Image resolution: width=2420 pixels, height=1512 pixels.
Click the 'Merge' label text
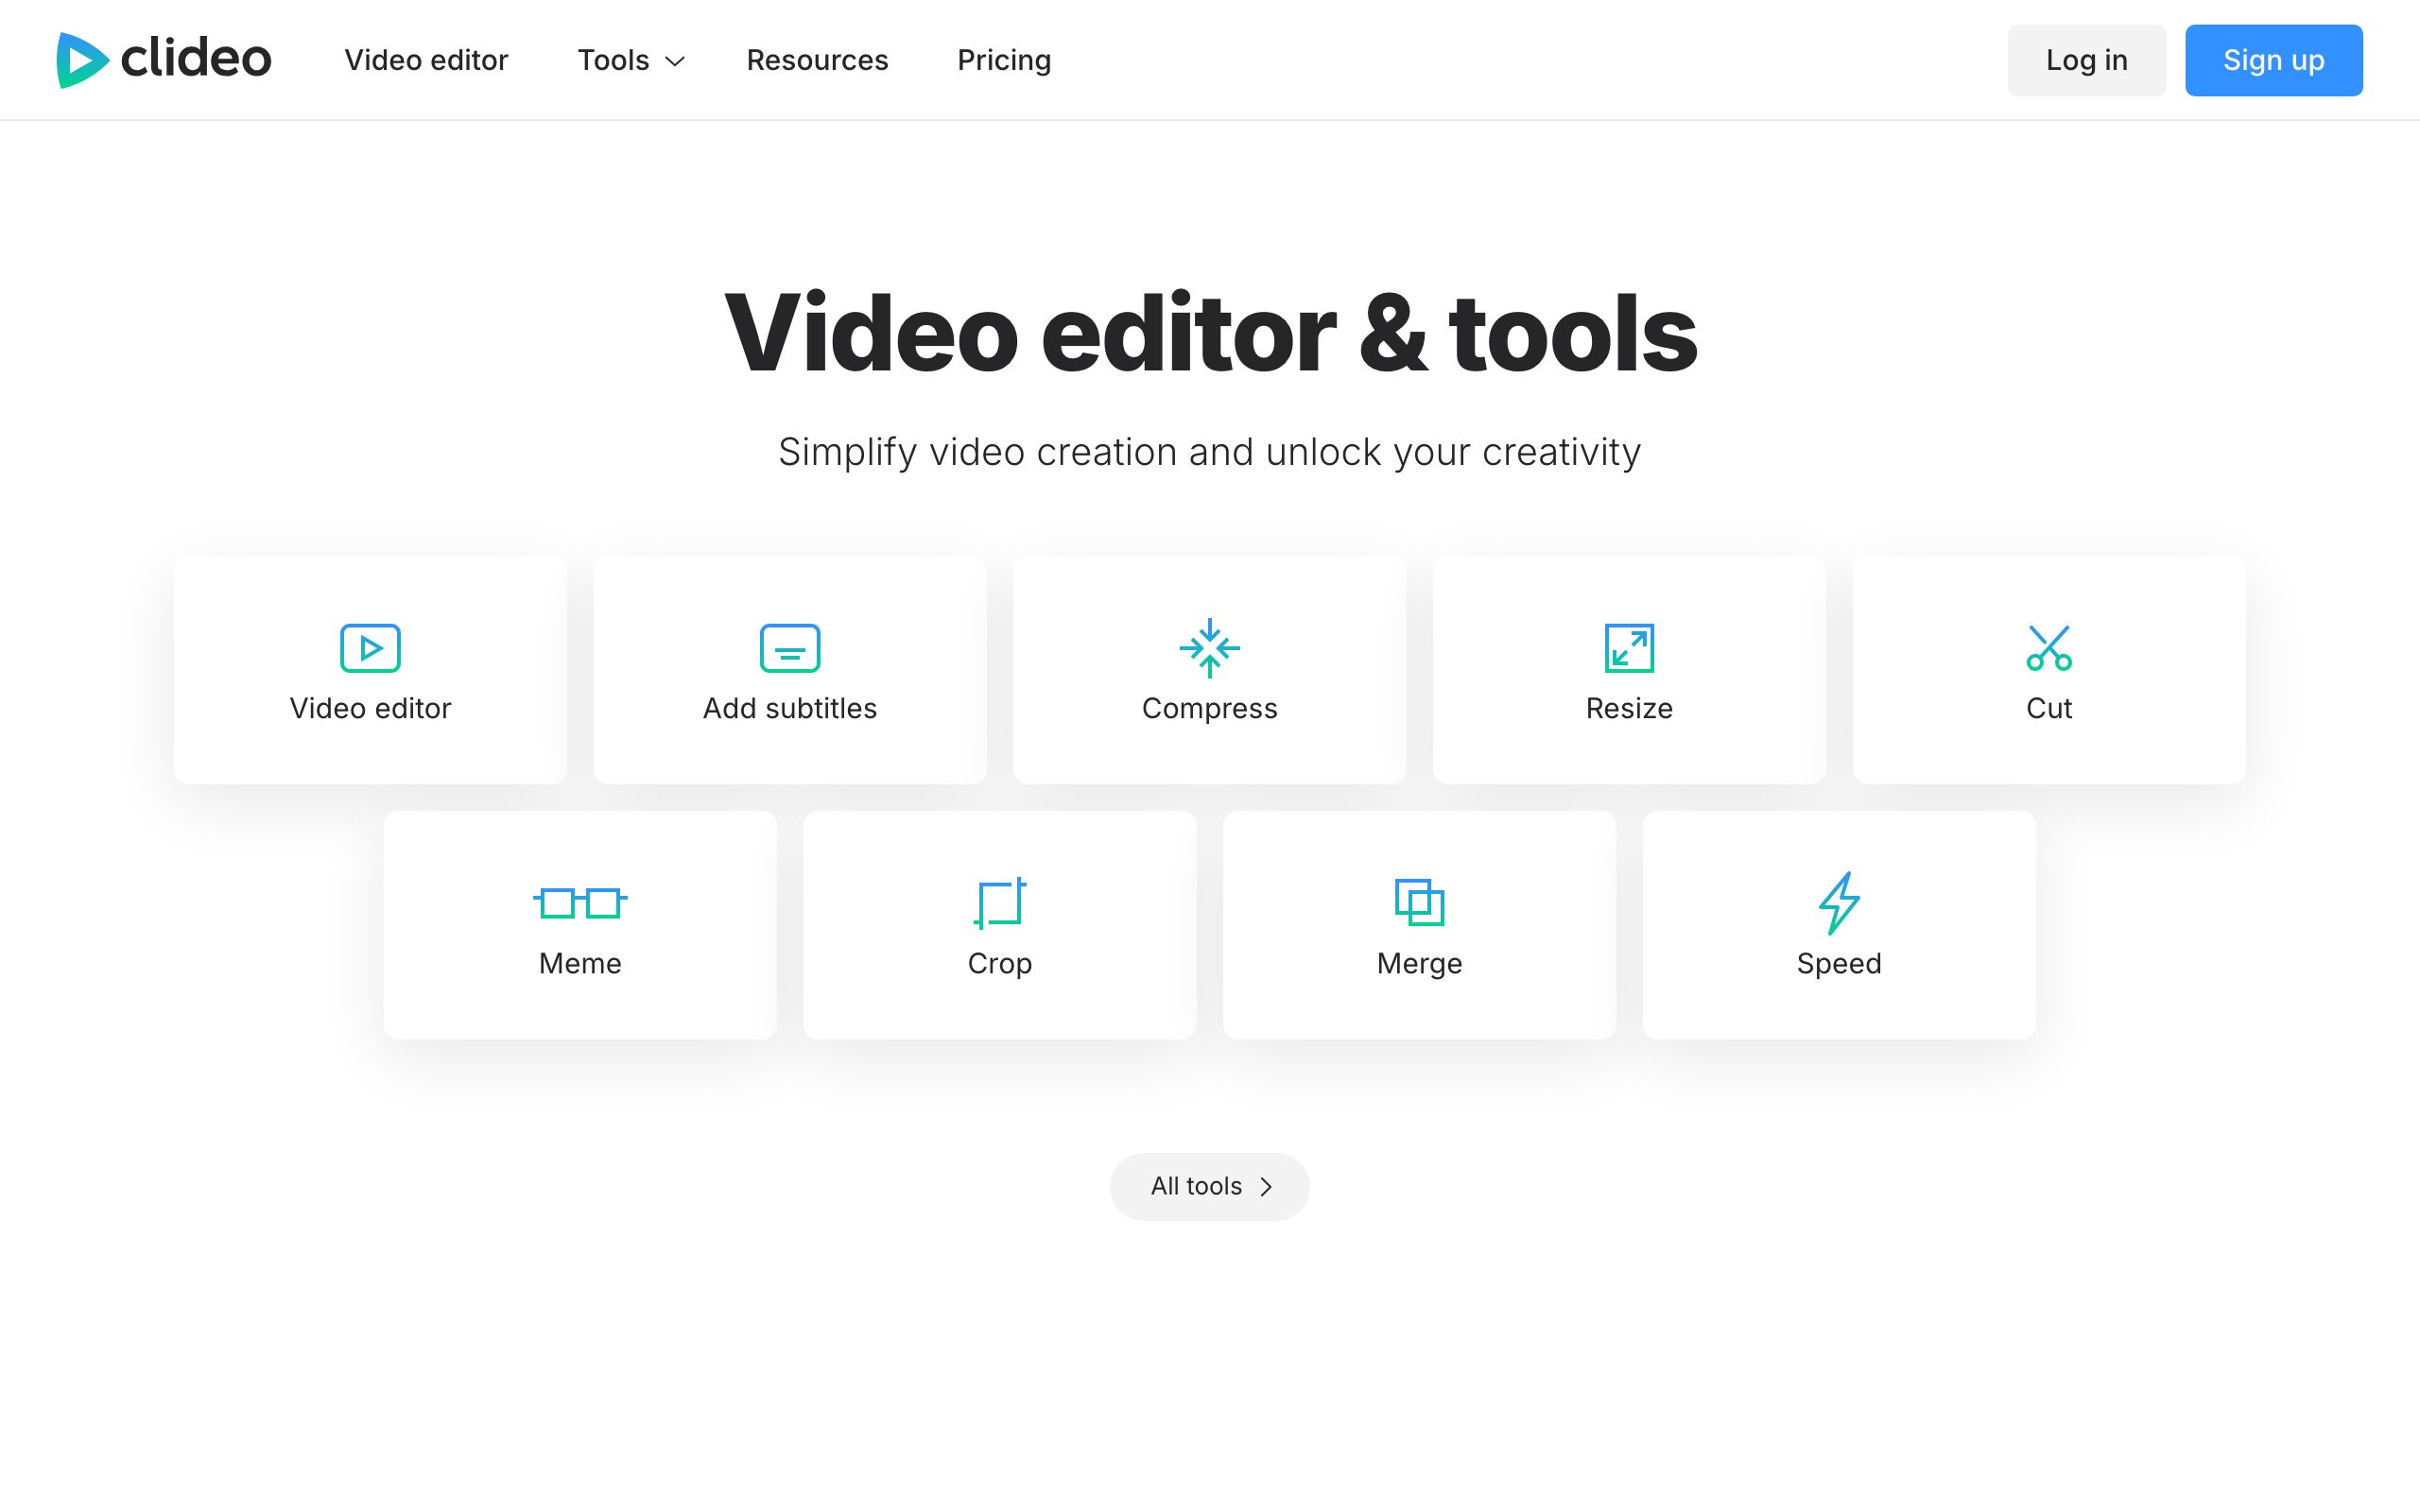click(1419, 964)
